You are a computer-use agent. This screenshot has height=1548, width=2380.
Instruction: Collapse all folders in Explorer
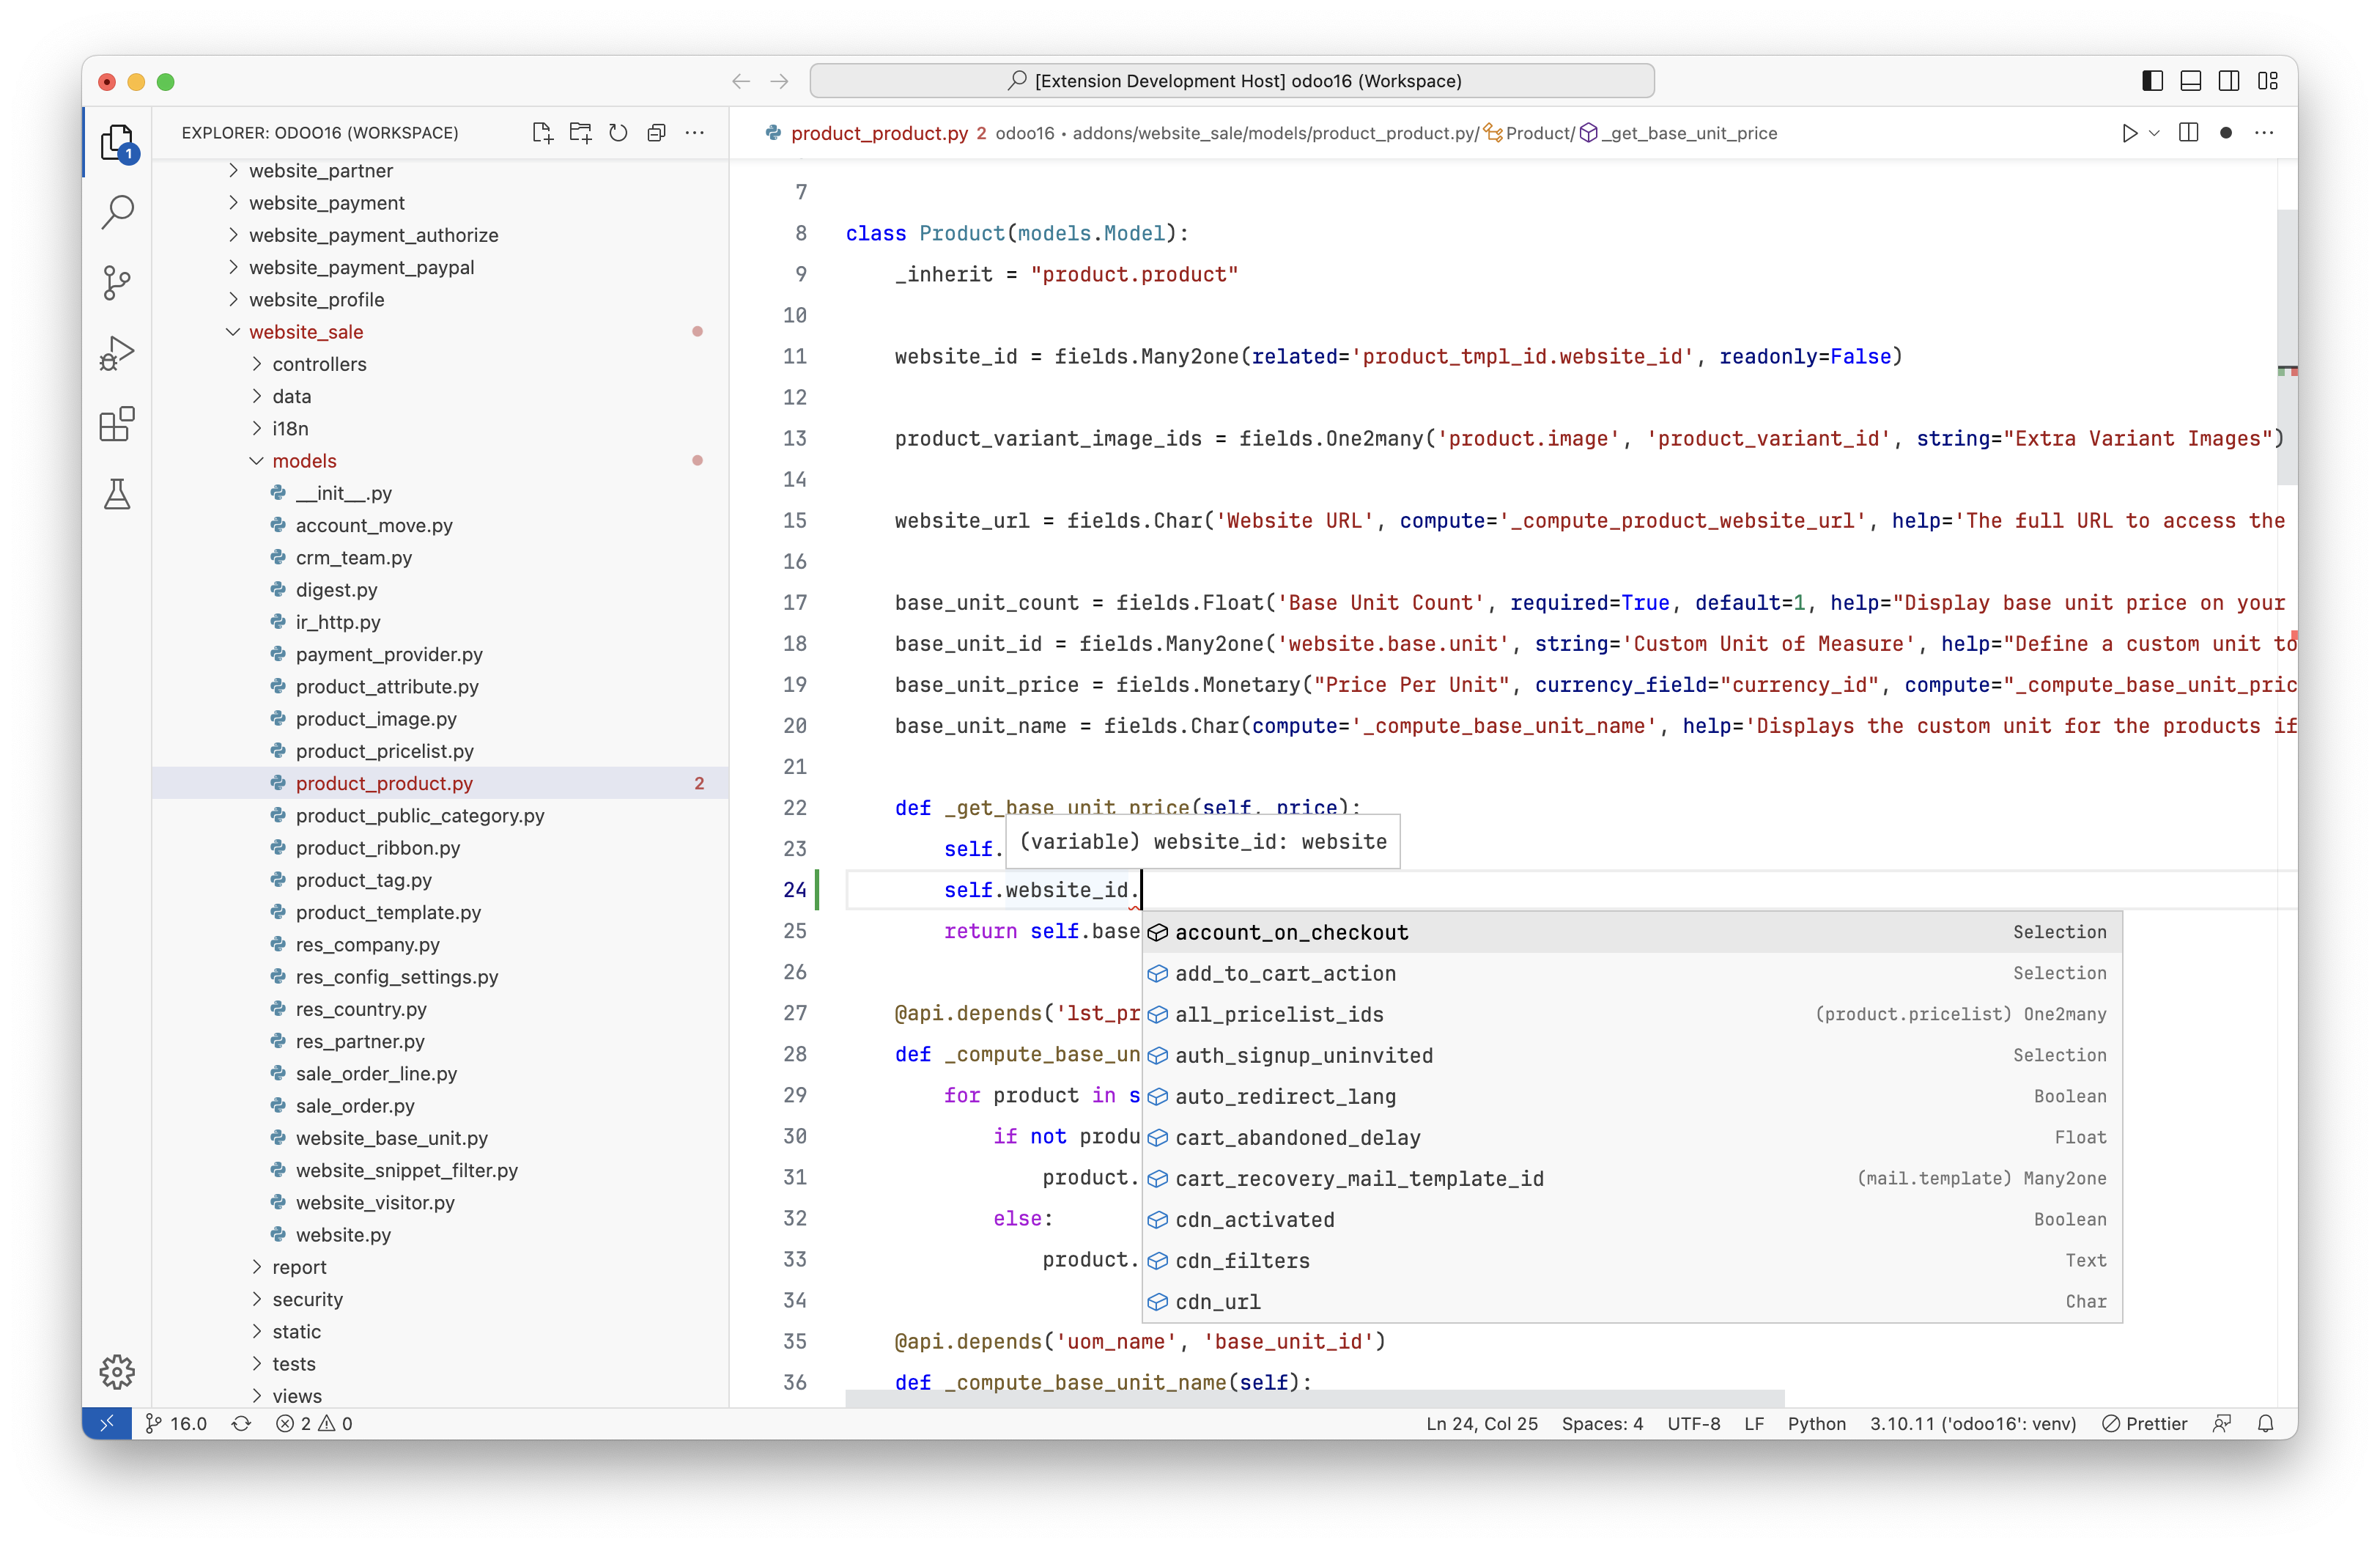pos(656,133)
